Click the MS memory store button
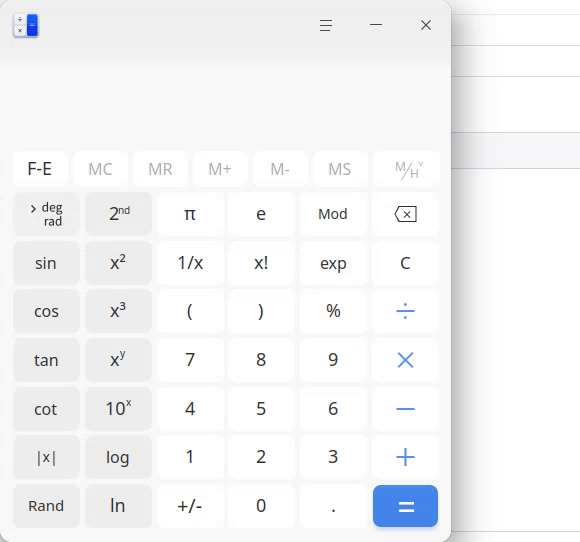This screenshot has width=580, height=542. coord(340,169)
